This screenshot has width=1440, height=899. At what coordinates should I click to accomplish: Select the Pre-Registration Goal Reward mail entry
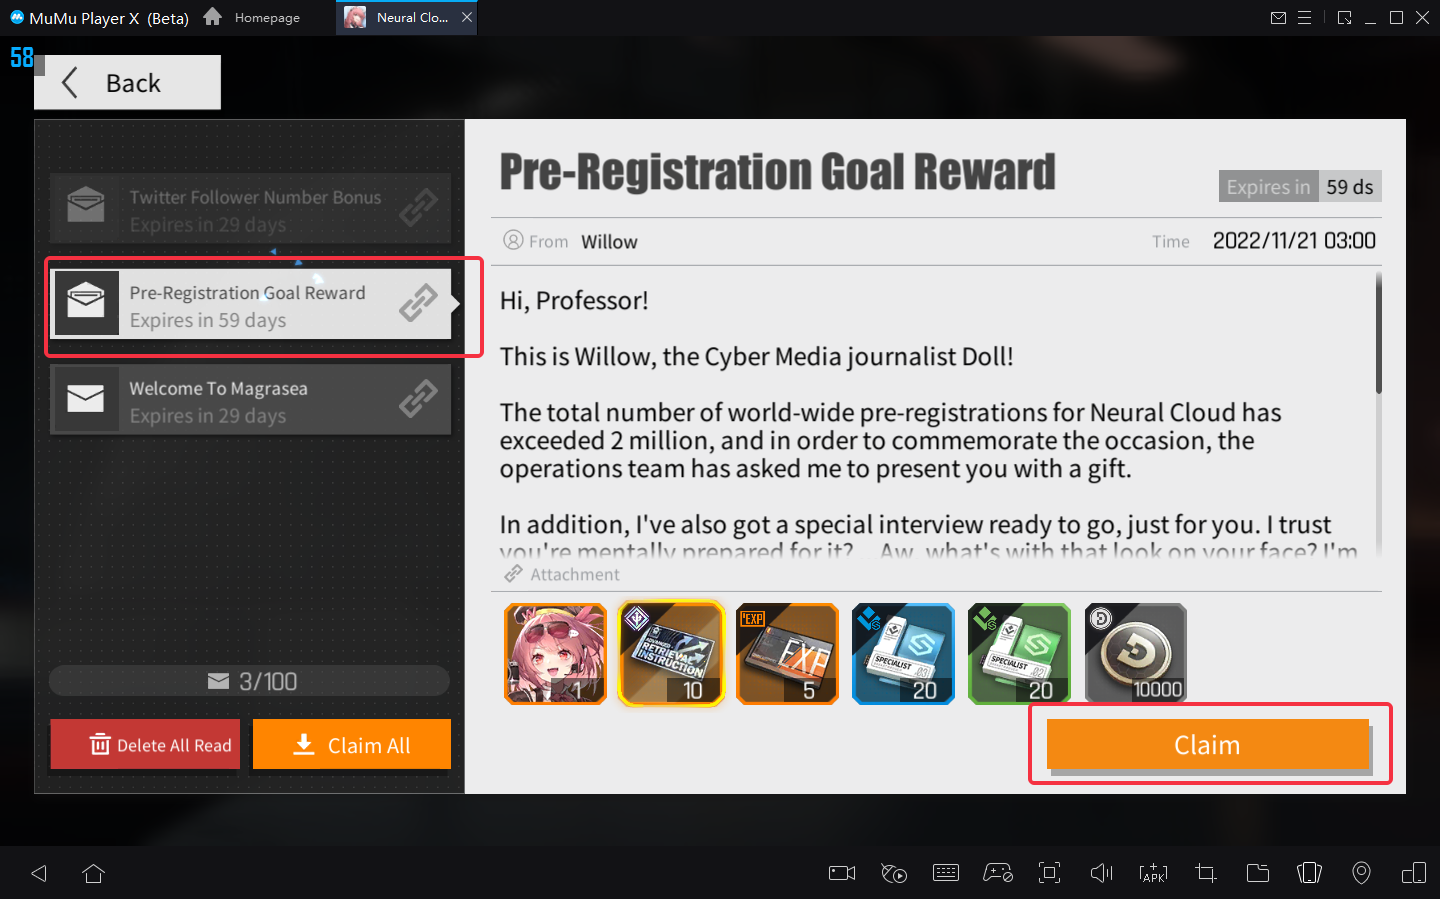click(x=250, y=304)
